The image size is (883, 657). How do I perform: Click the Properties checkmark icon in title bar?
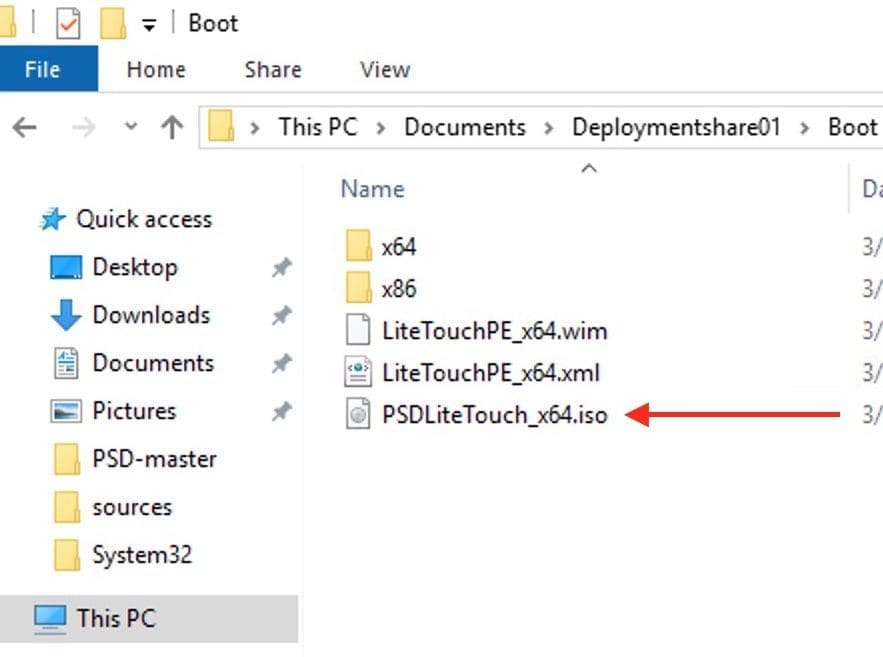(68, 23)
